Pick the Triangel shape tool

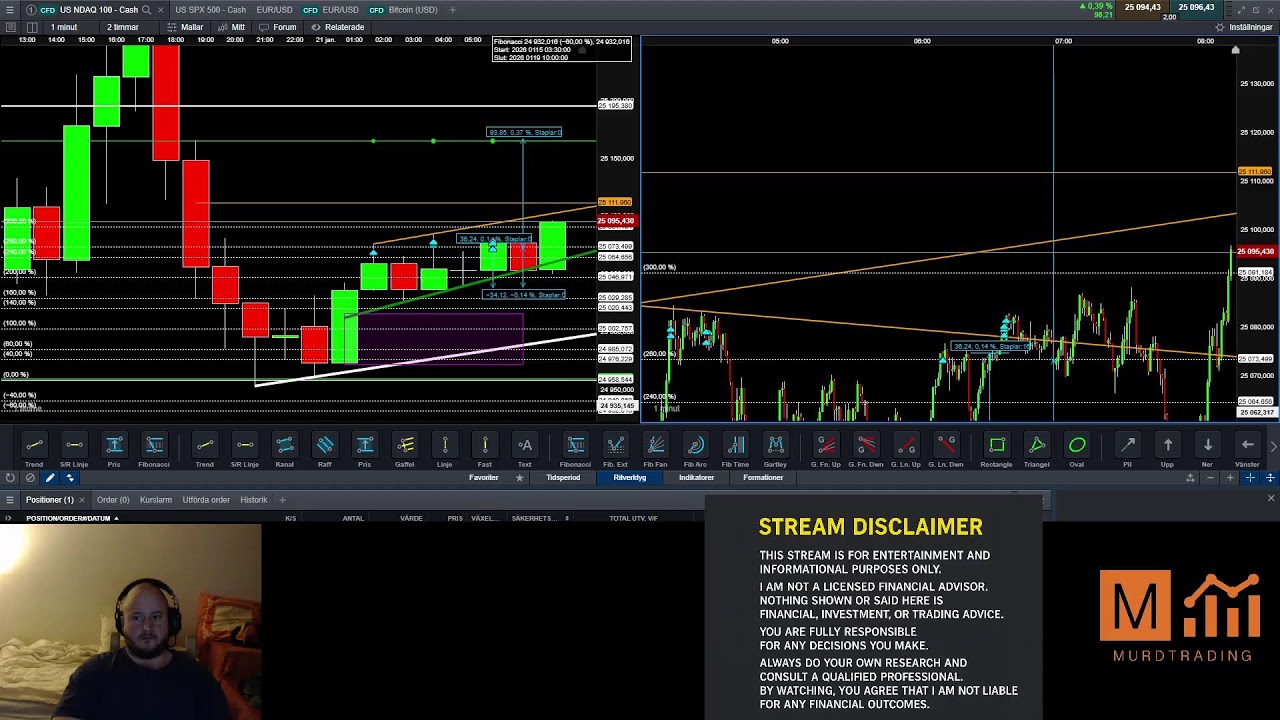[x=1036, y=450]
